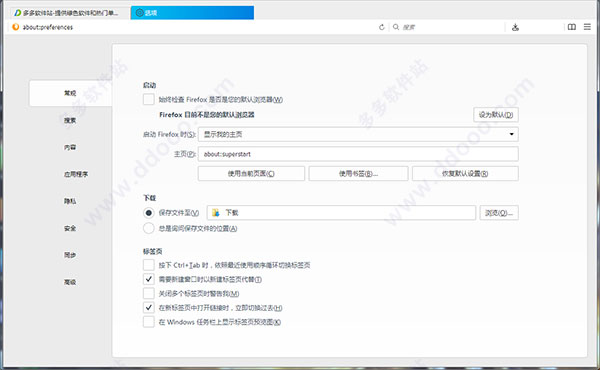Click the 浏览 button for download folder
600x370 pixels.
(x=499, y=213)
